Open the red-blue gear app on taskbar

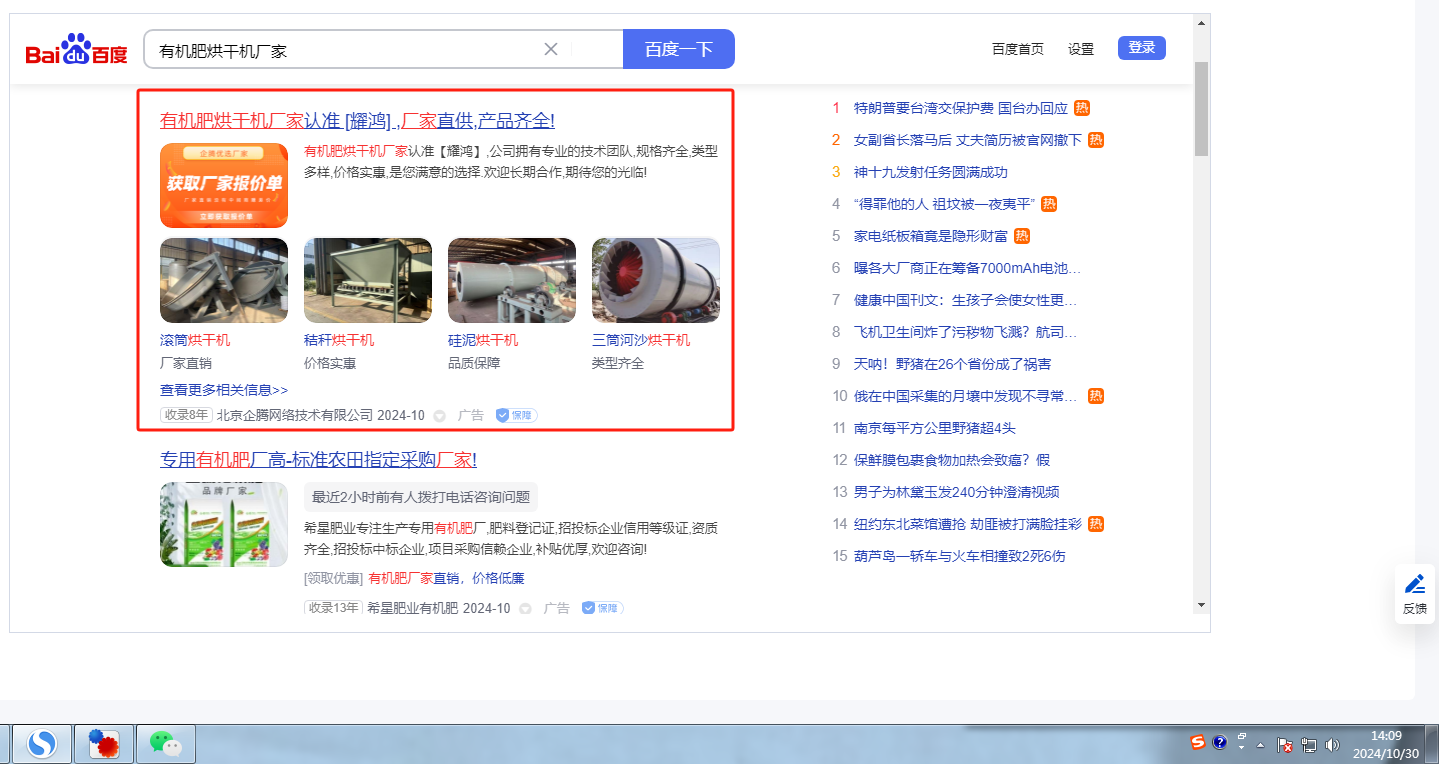[x=103, y=743]
